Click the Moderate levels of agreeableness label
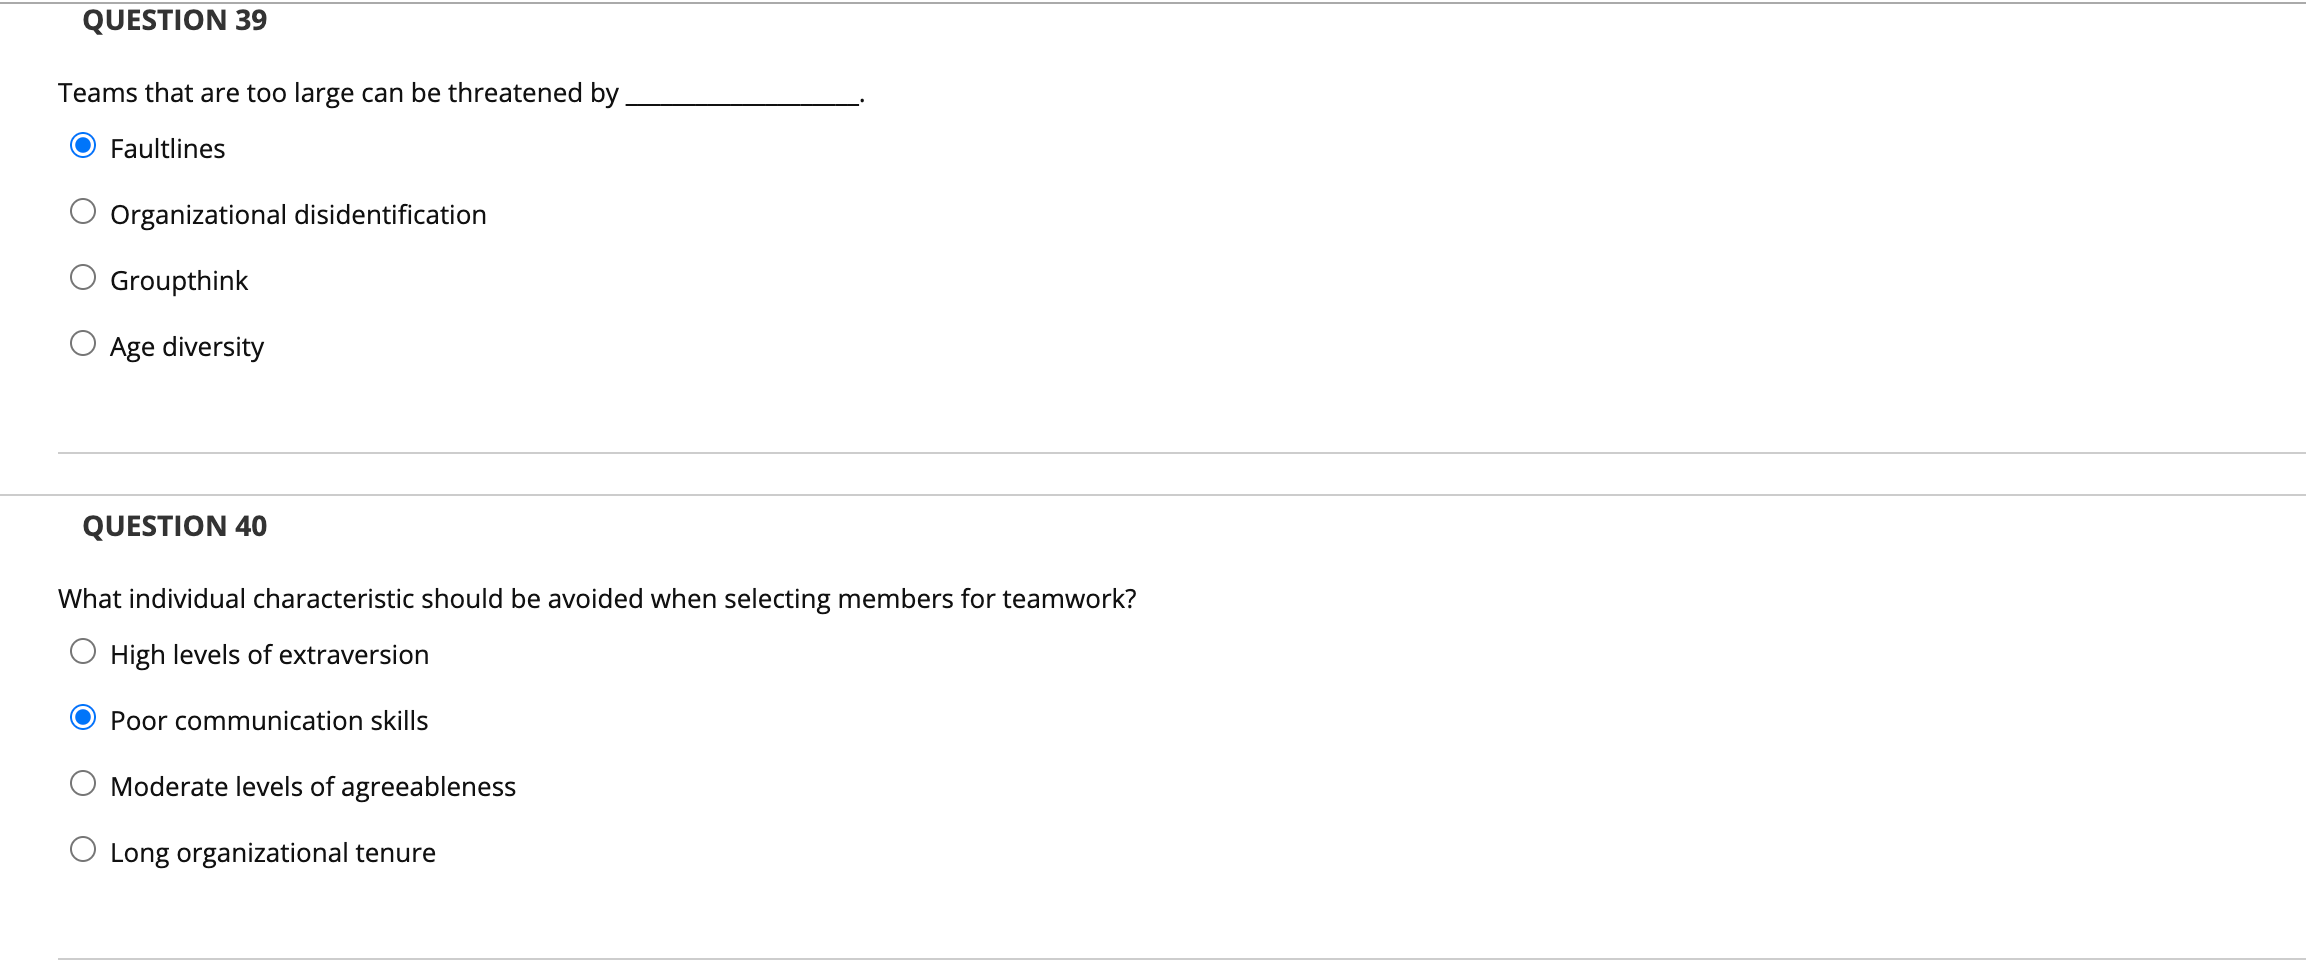This screenshot has width=2306, height=971. (x=312, y=786)
